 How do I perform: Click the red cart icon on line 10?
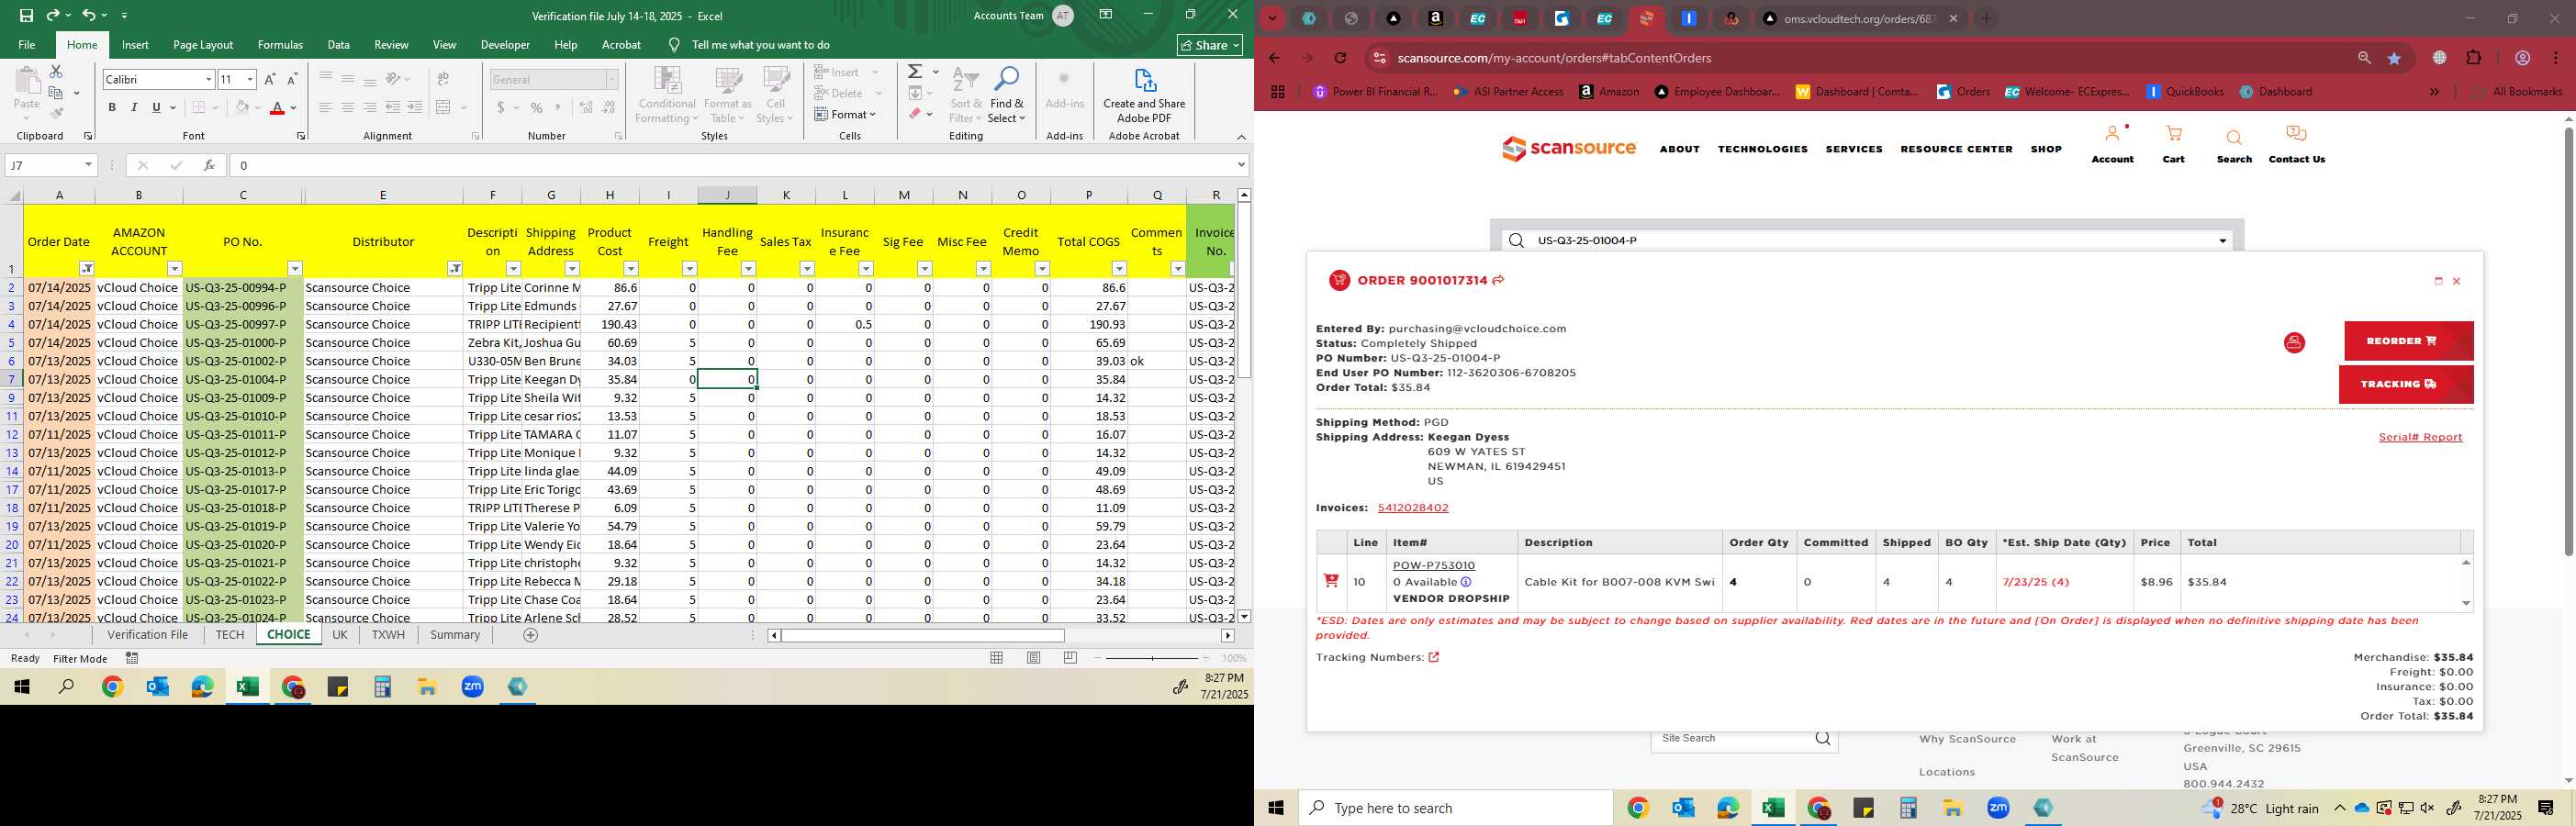(x=1331, y=581)
